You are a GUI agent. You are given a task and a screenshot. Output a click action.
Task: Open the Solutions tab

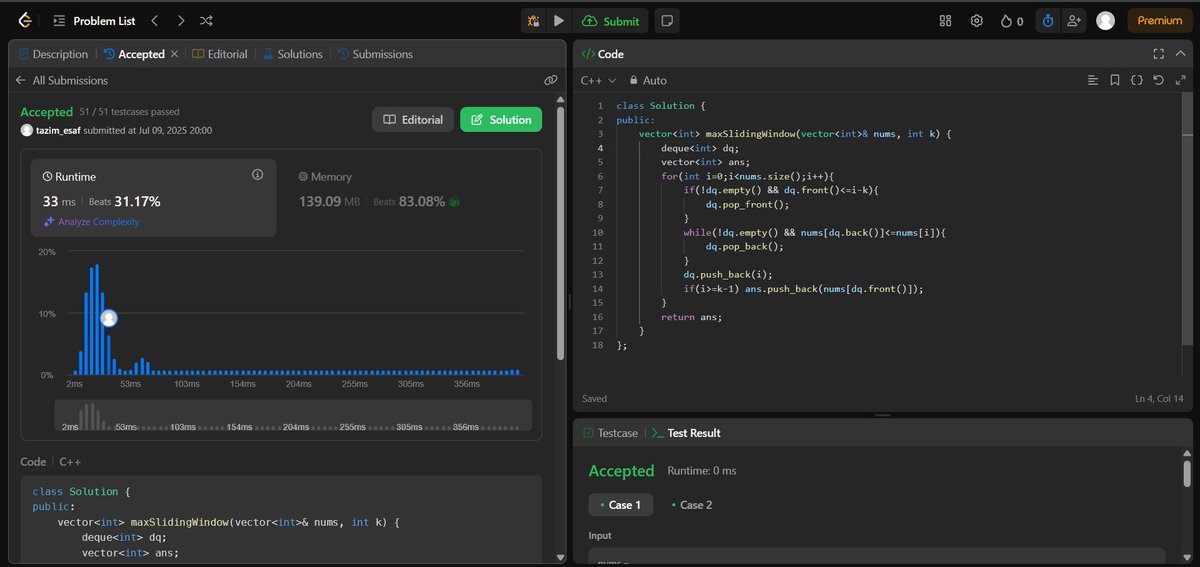293,54
